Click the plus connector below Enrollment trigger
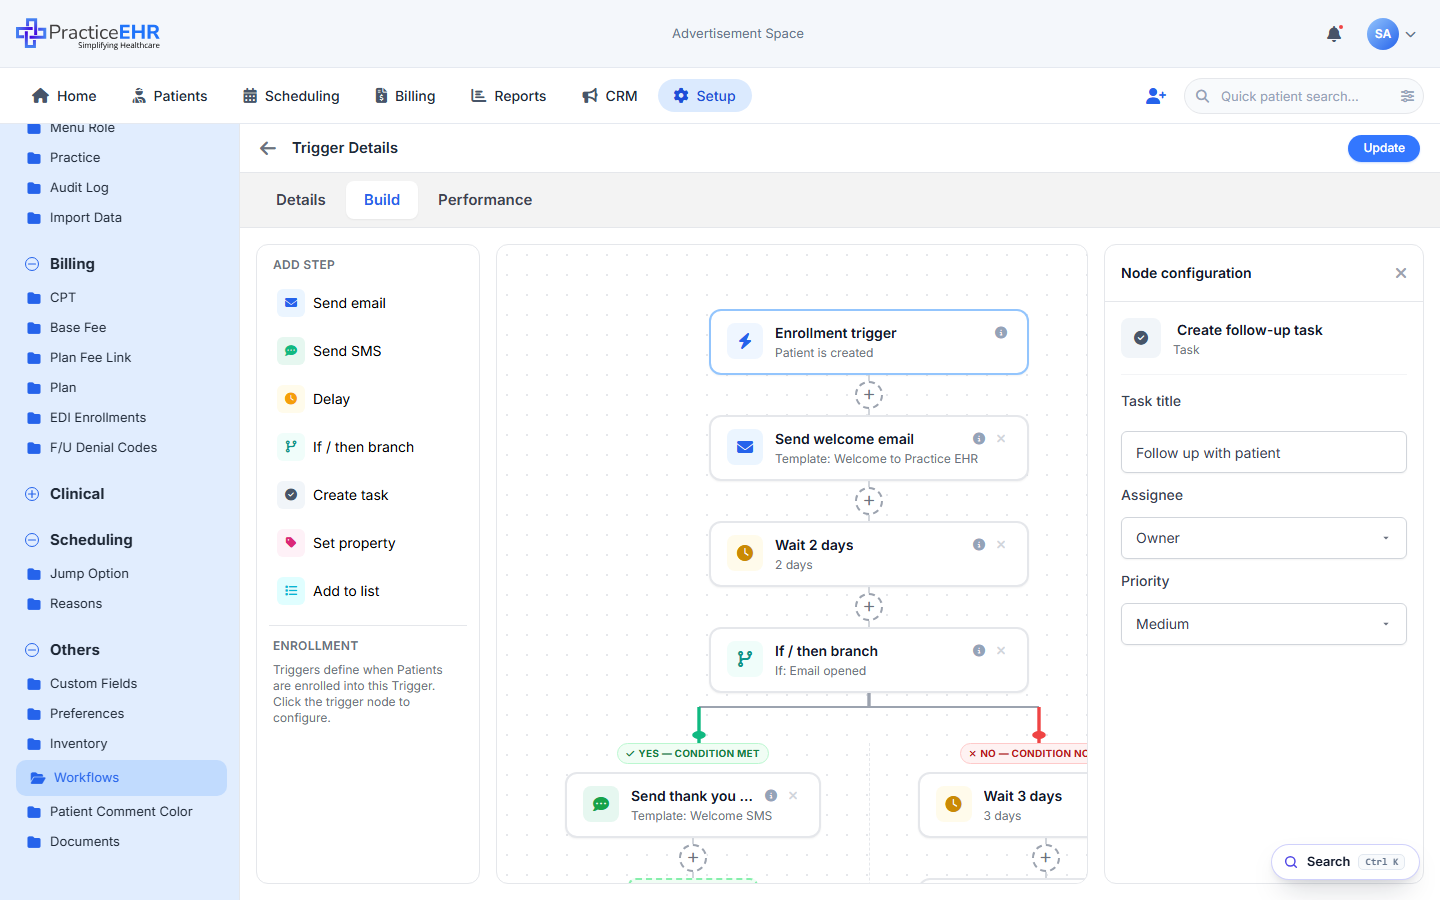Screen dimensions: 1440x900 [869, 395]
